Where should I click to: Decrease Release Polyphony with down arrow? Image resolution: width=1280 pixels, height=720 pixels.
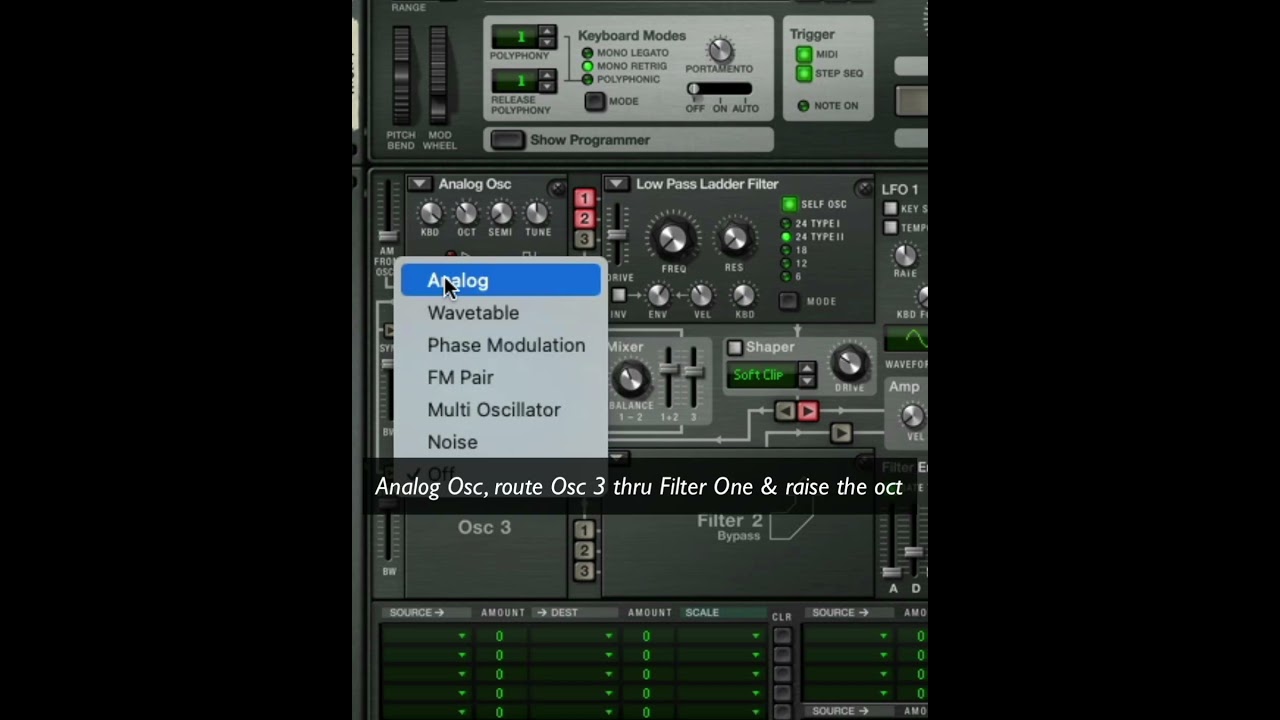546,87
